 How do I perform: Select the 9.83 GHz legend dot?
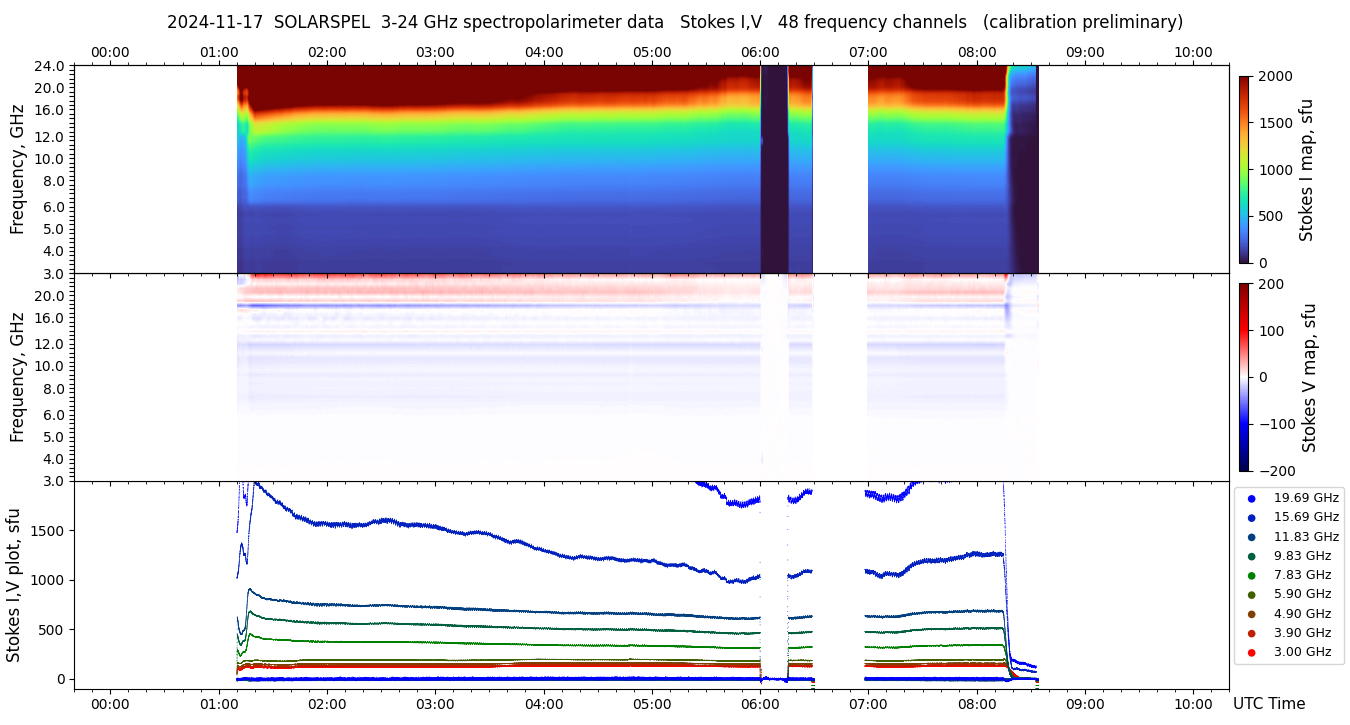tap(1251, 556)
